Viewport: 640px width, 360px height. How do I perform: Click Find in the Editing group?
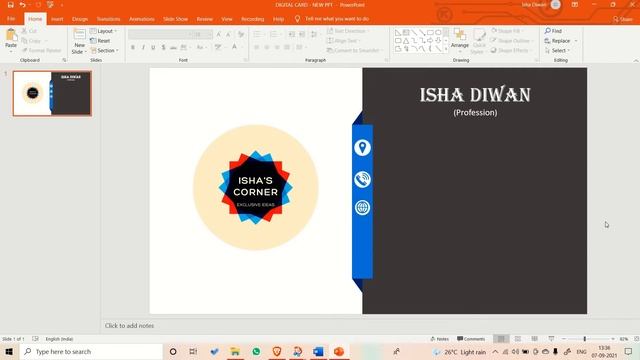[553, 31]
